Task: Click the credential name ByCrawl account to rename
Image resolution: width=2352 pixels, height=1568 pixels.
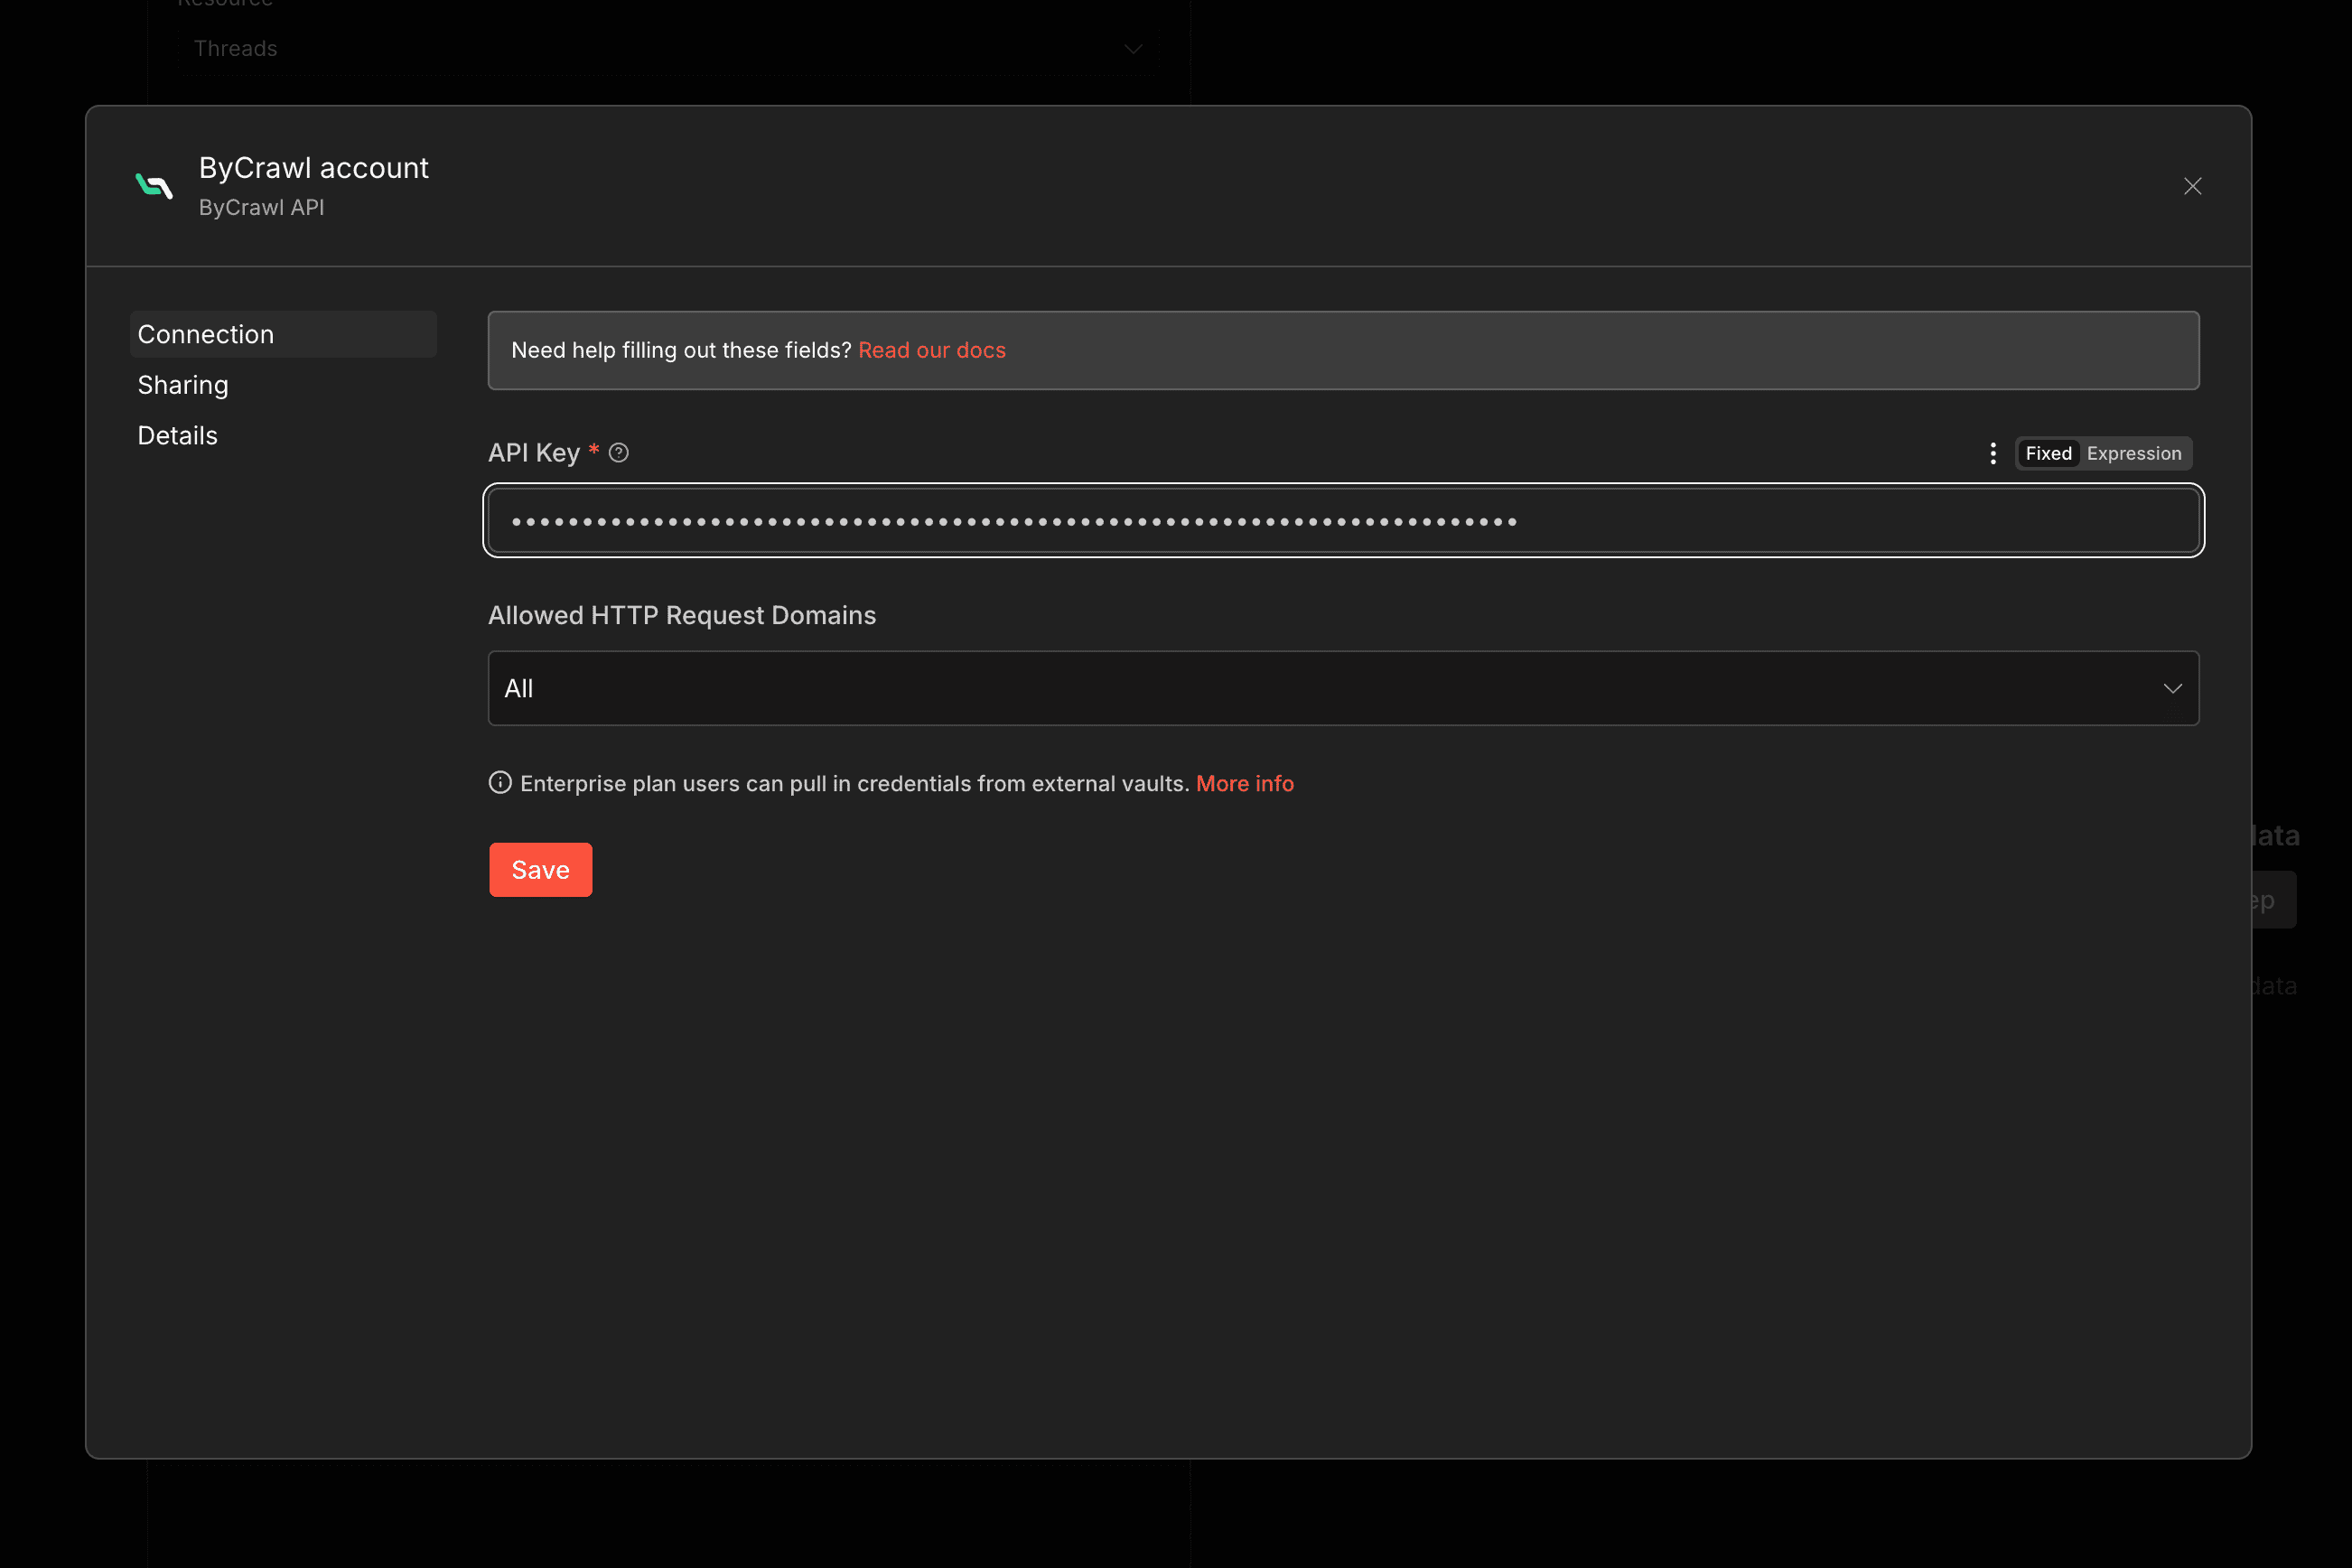Action: coord(313,168)
